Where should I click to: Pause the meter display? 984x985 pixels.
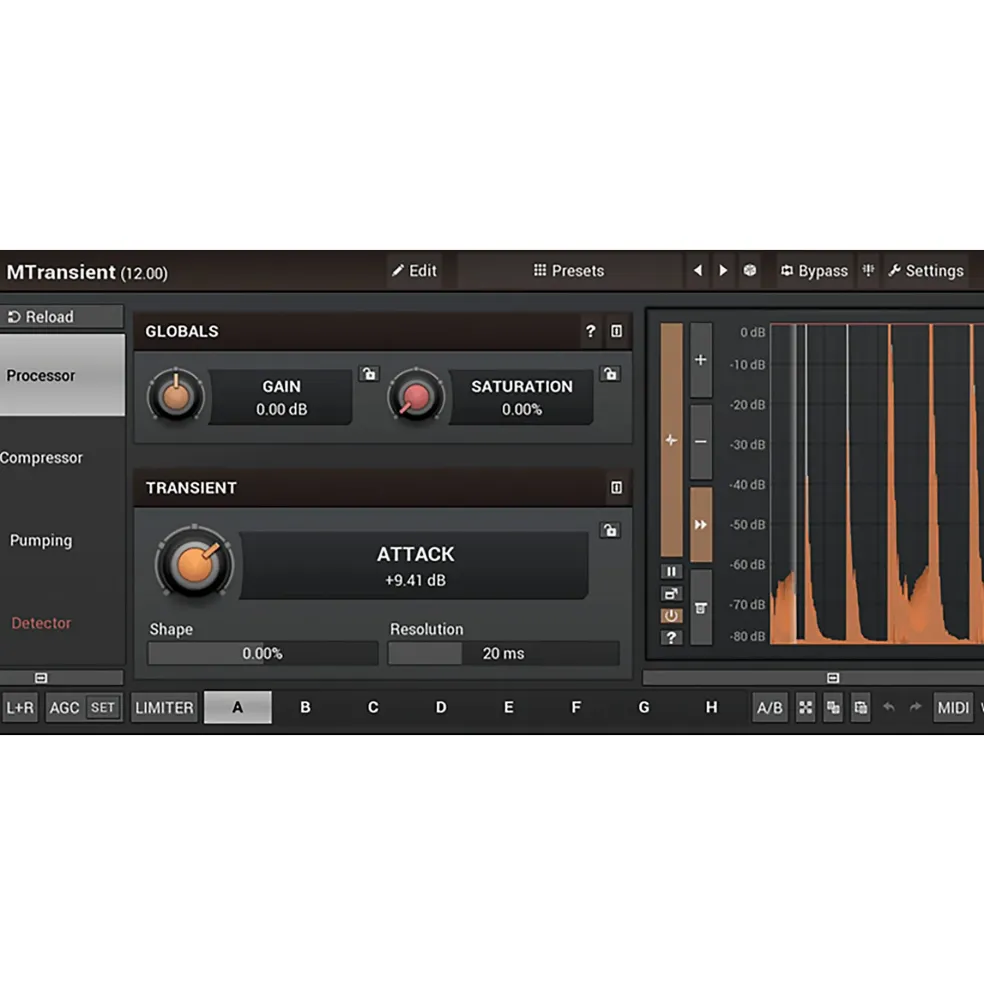tap(671, 572)
